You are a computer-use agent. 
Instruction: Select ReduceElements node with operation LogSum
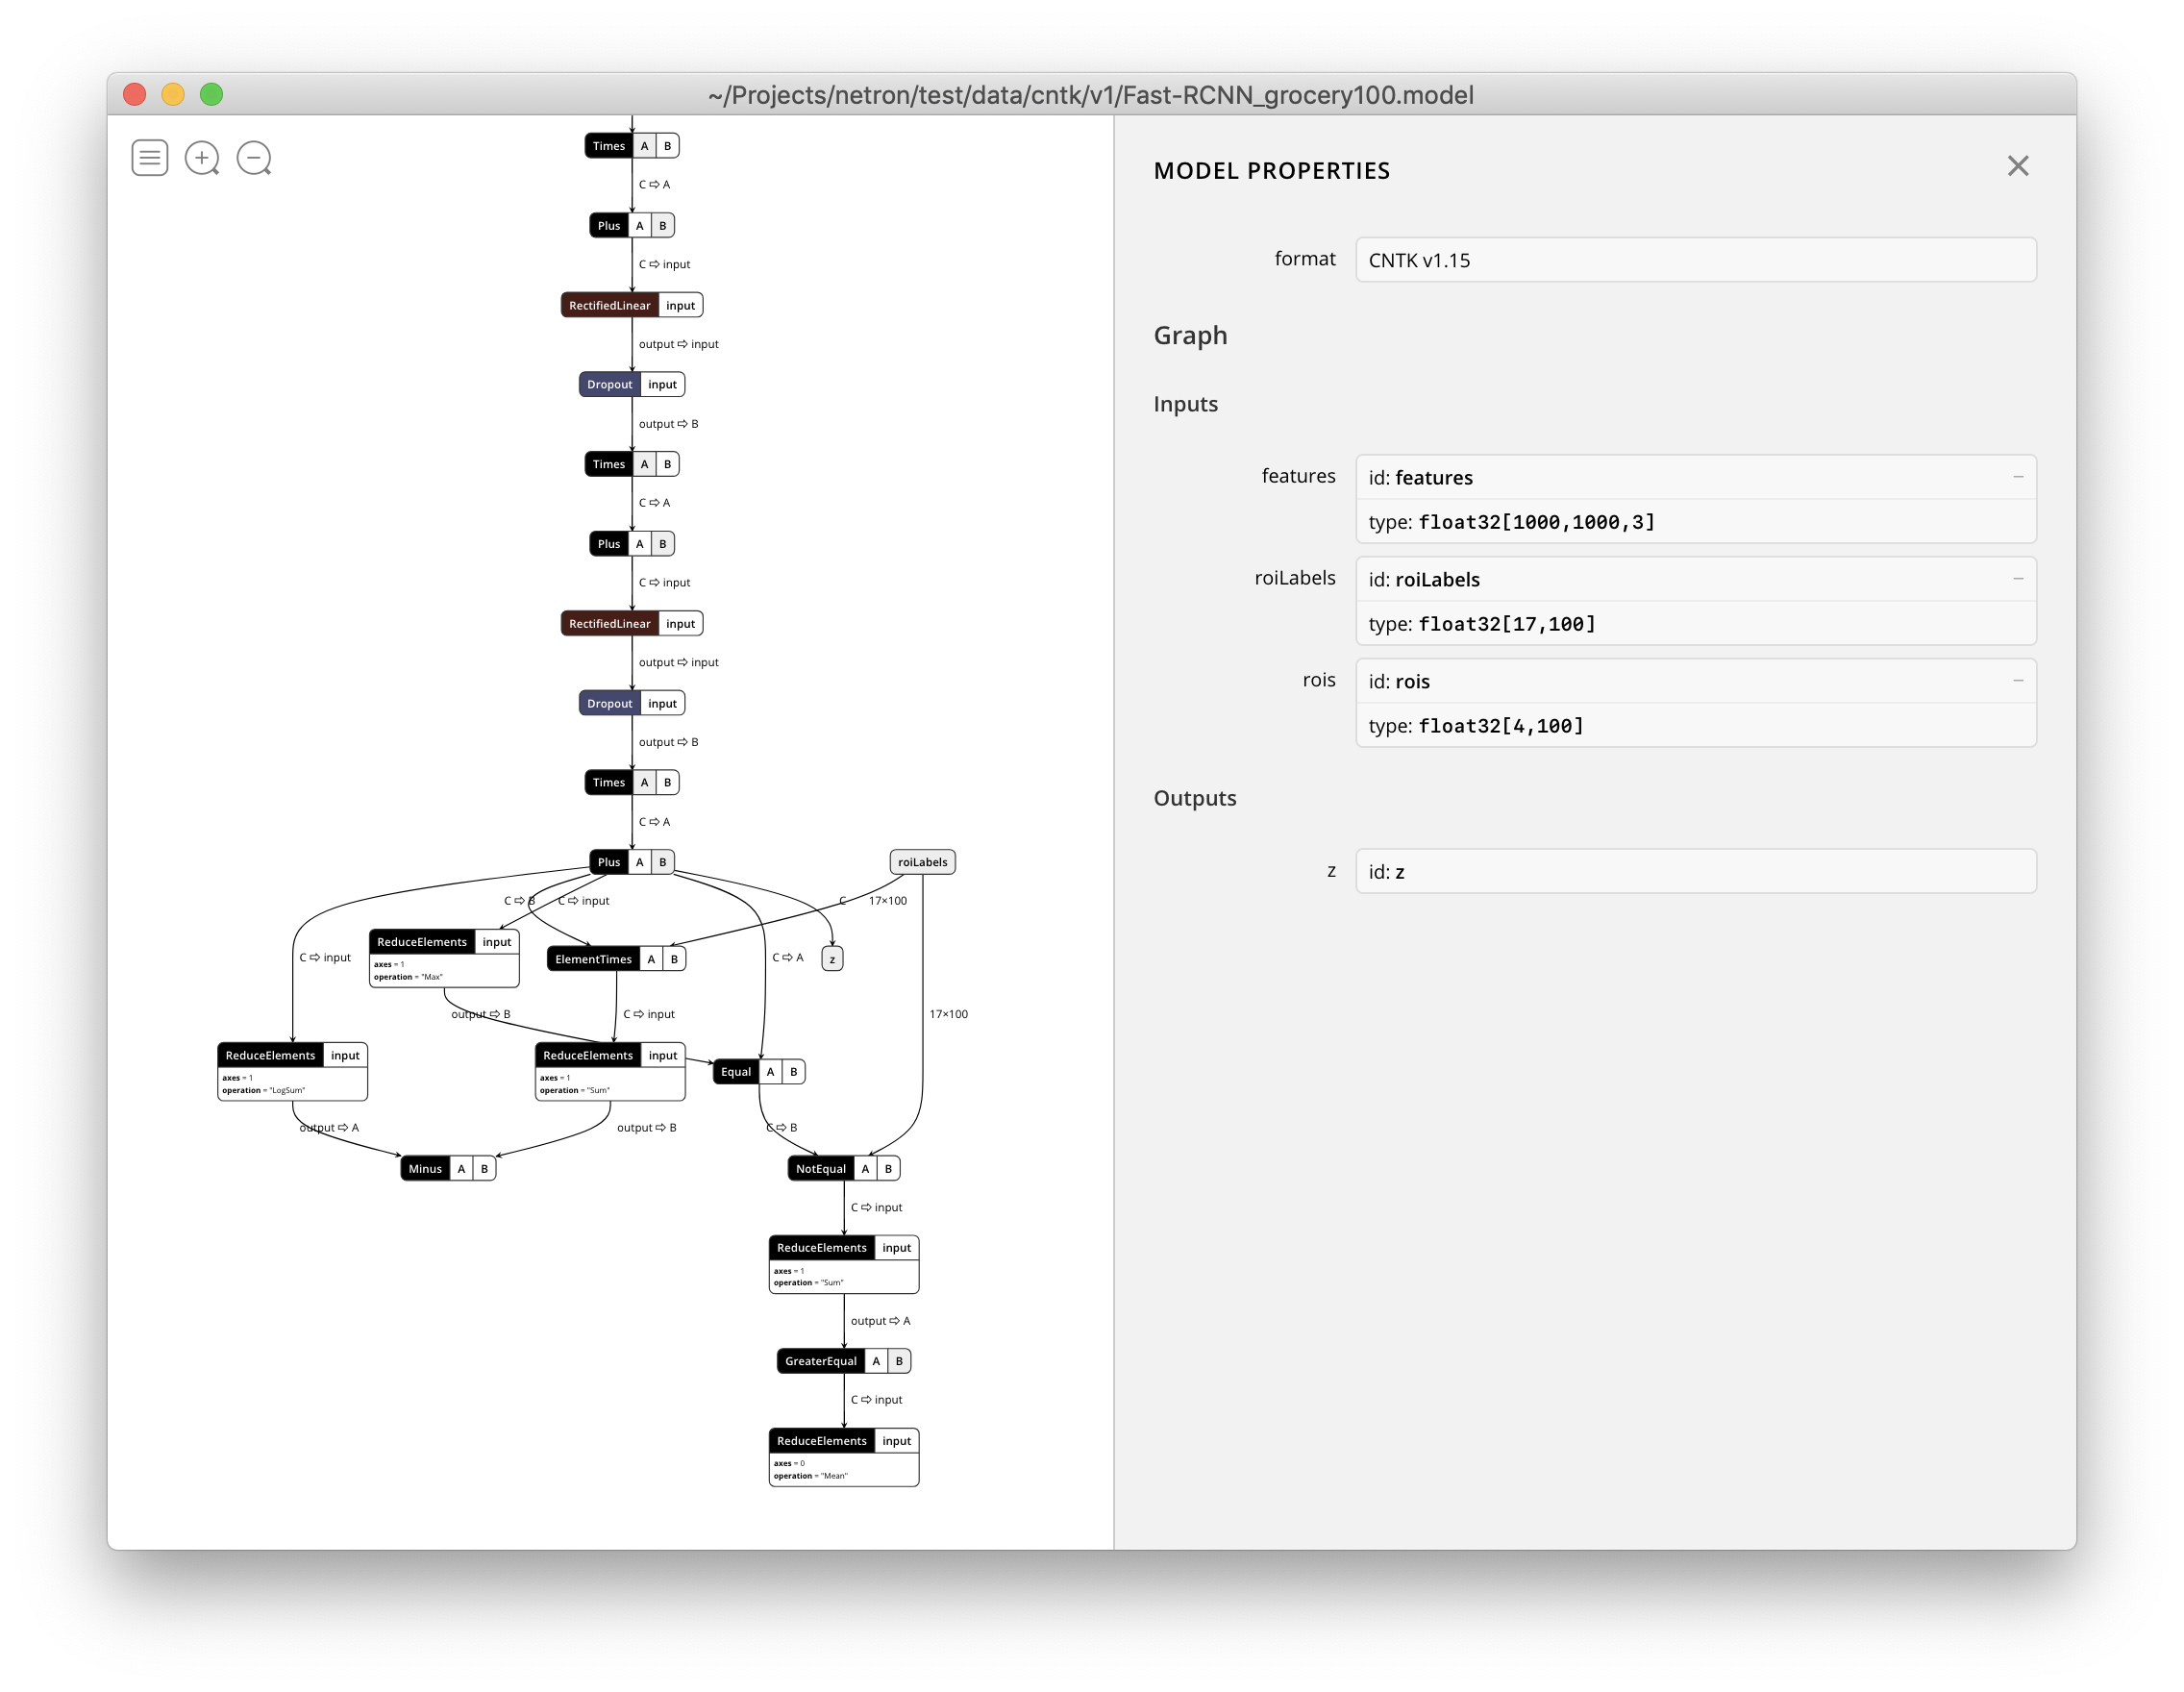pos(292,1072)
